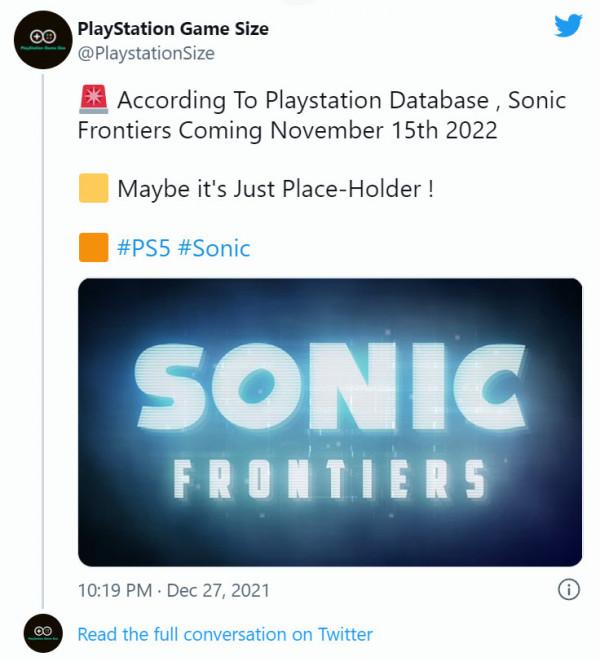
Task: Open the PlayStation Game Size display name
Action: point(172,29)
